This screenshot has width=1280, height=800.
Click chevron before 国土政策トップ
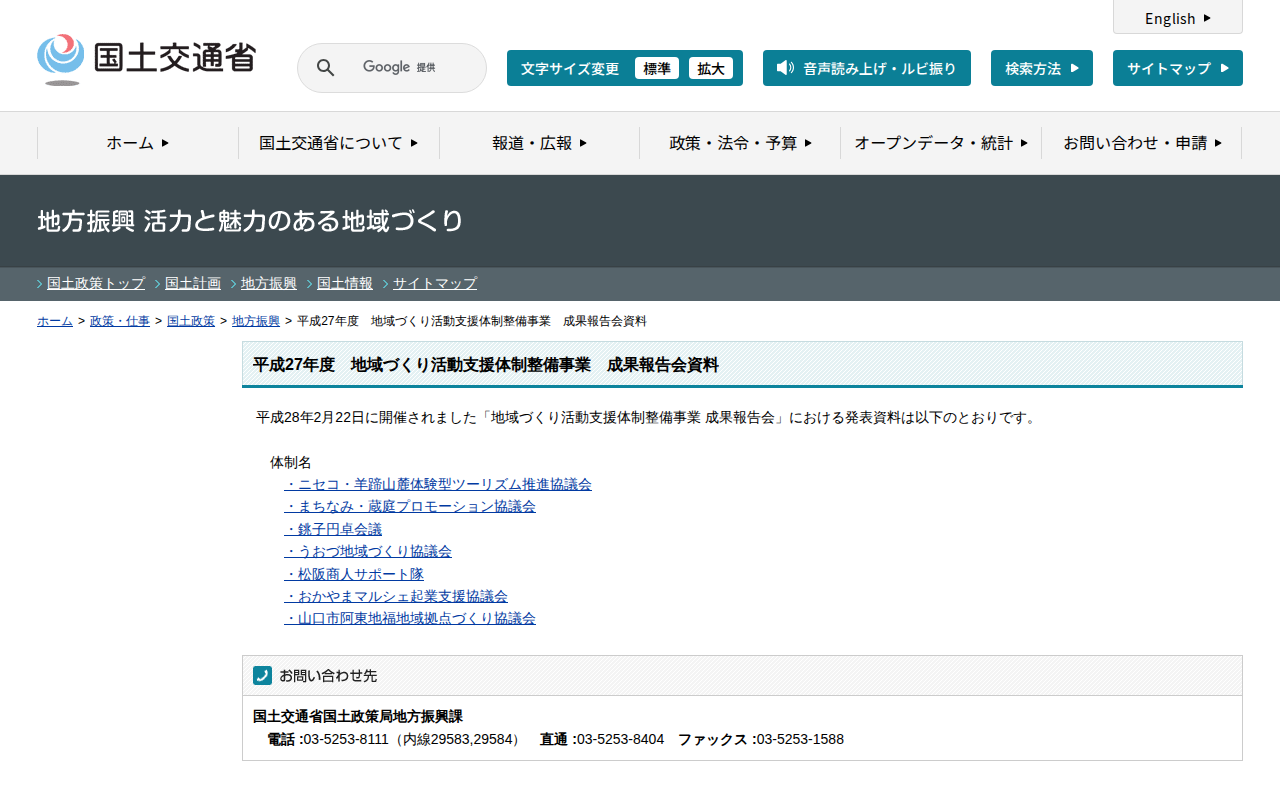pos(40,284)
